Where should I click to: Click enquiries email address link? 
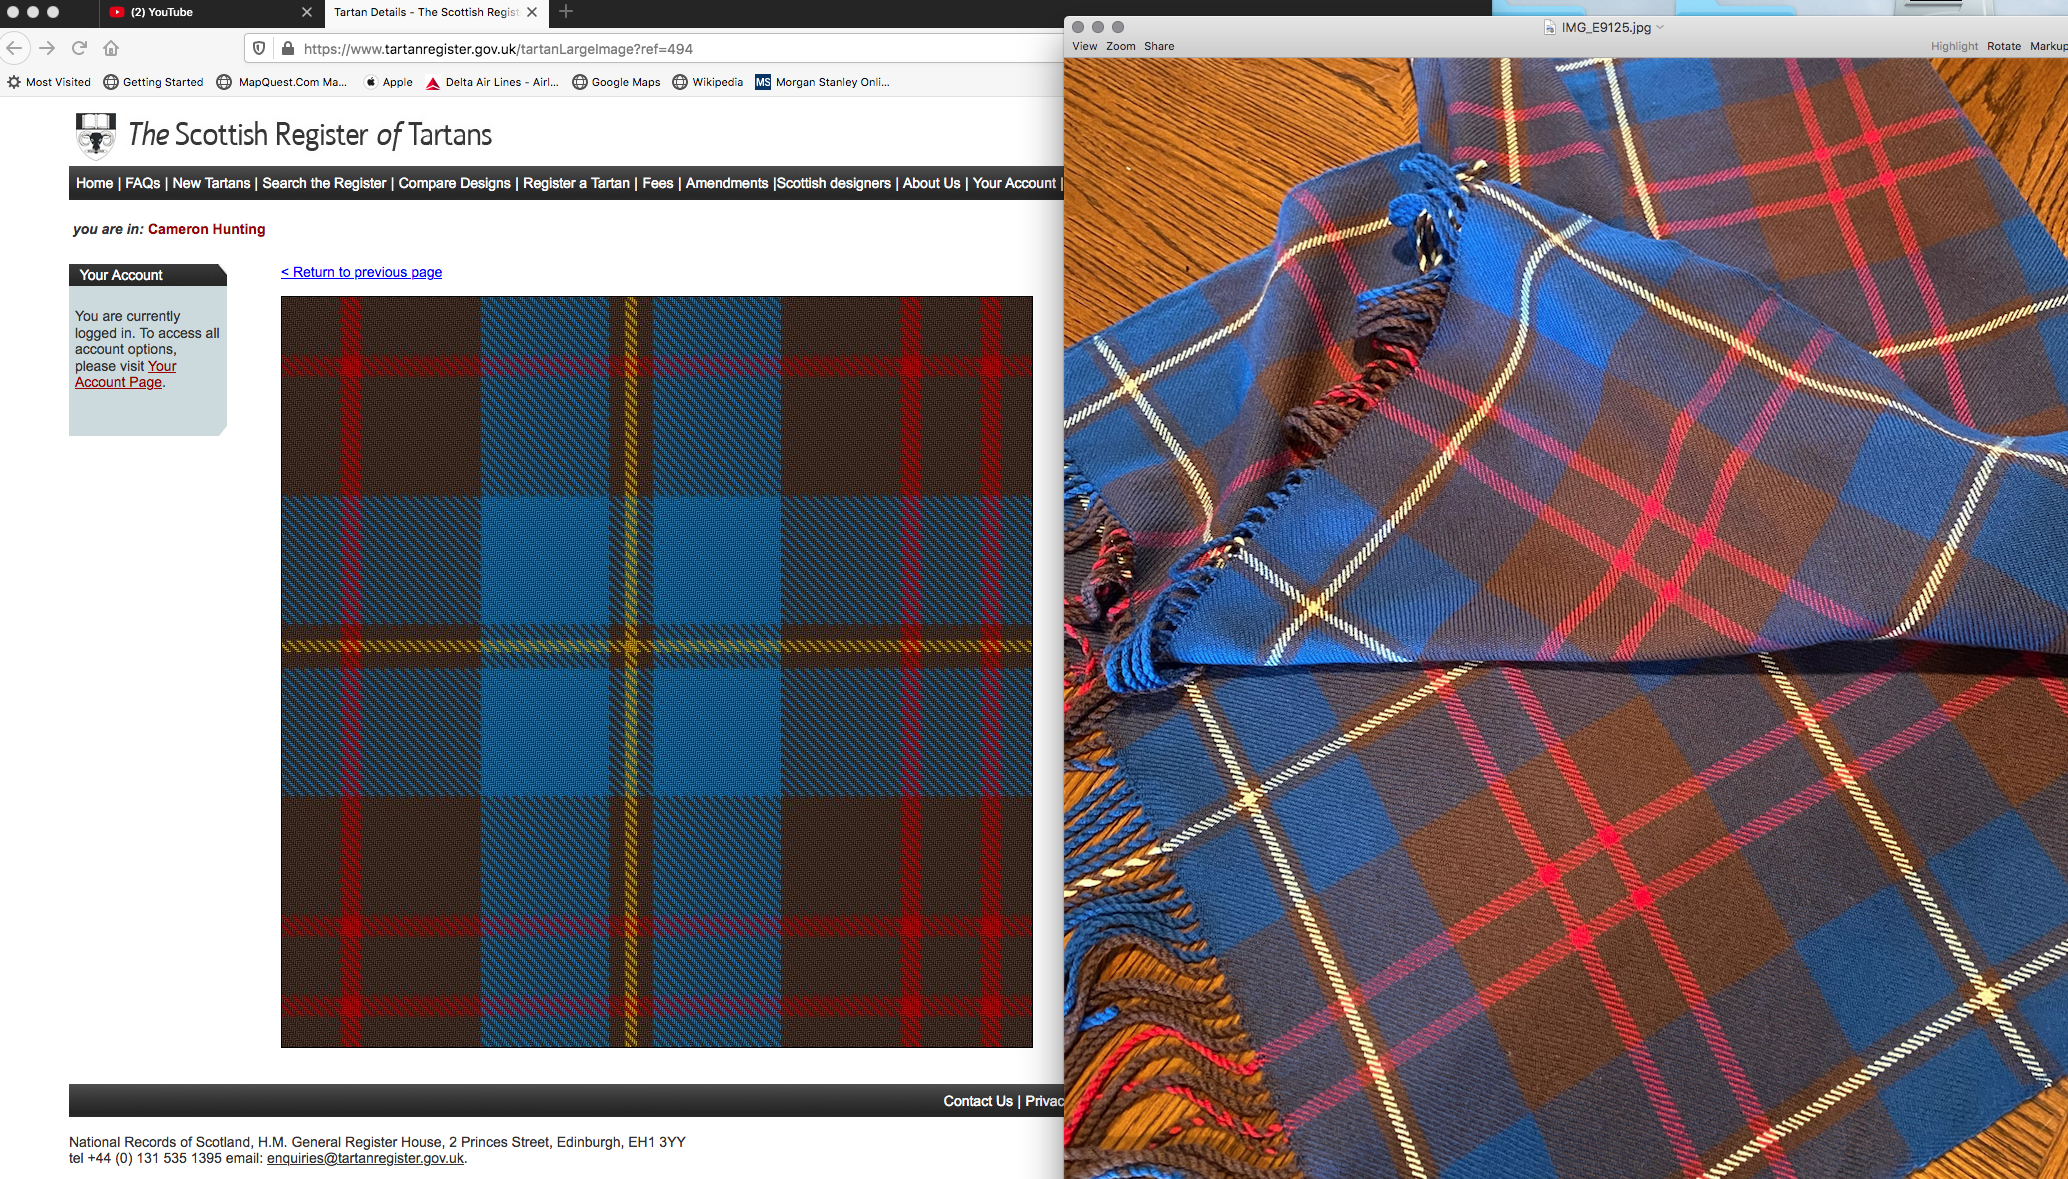click(x=365, y=1158)
